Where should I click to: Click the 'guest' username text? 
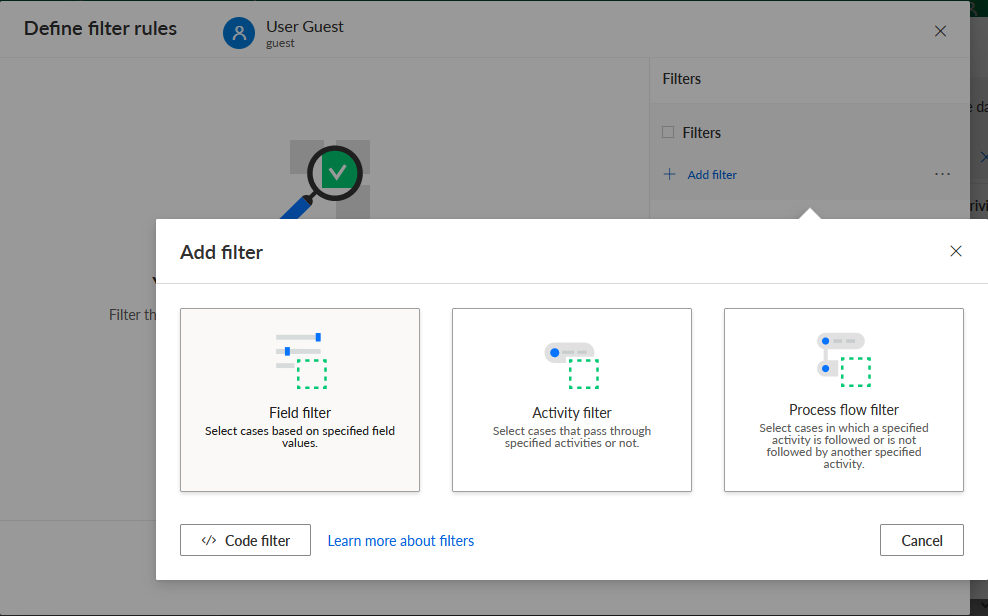tap(280, 43)
